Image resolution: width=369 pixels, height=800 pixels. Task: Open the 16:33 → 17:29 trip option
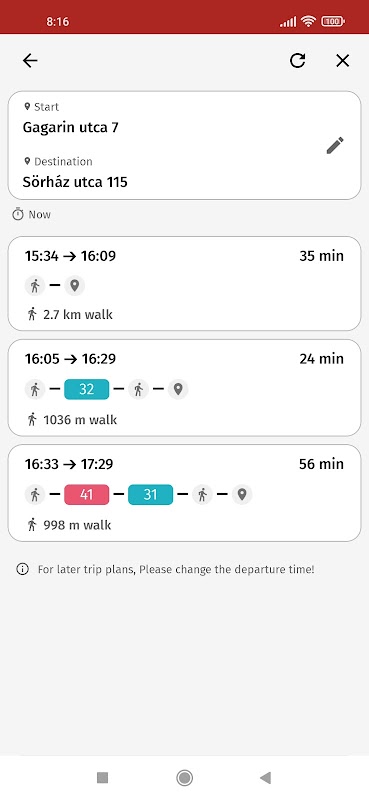(x=184, y=493)
